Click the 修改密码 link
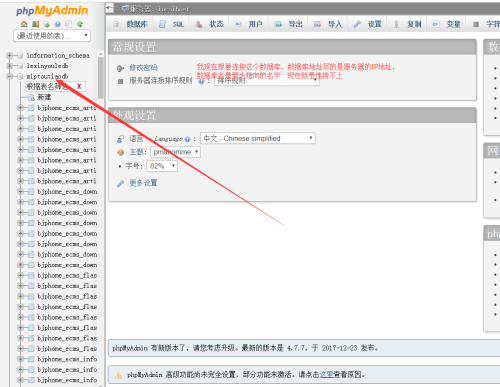This screenshot has height=387, width=500. point(143,68)
